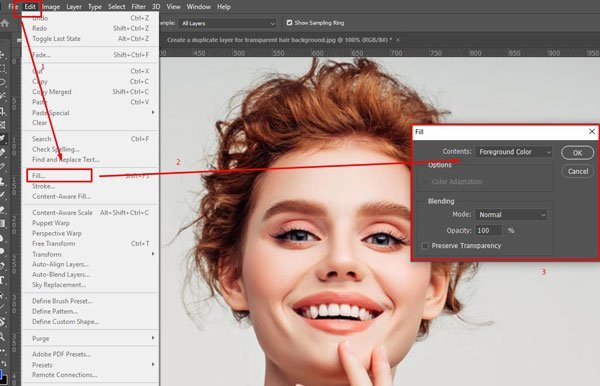Choose Free Transform menu entry
The height and width of the screenshot is (386, 600).
click(x=91, y=244)
